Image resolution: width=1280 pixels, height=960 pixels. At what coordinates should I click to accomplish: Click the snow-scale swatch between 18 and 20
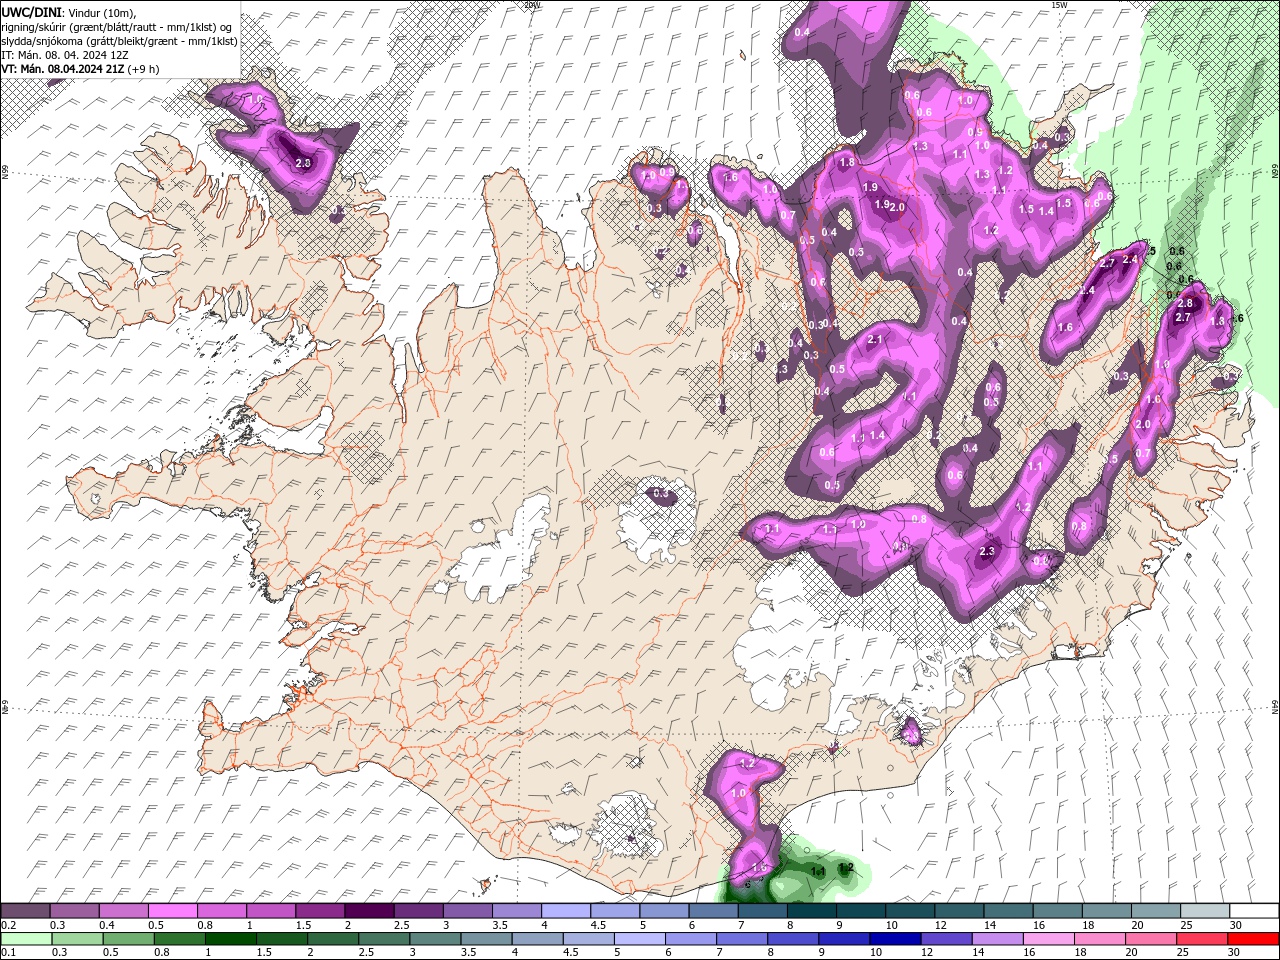click(x=1108, y=911)
